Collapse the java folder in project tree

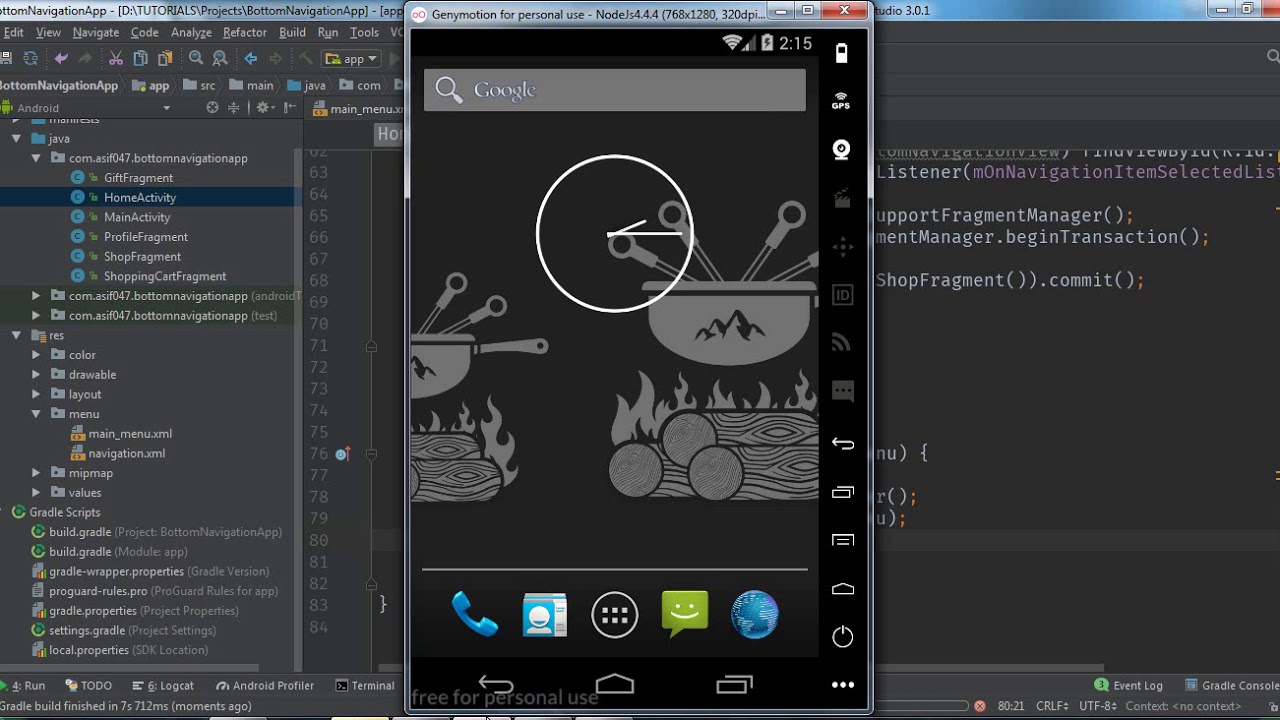(16, 138)
